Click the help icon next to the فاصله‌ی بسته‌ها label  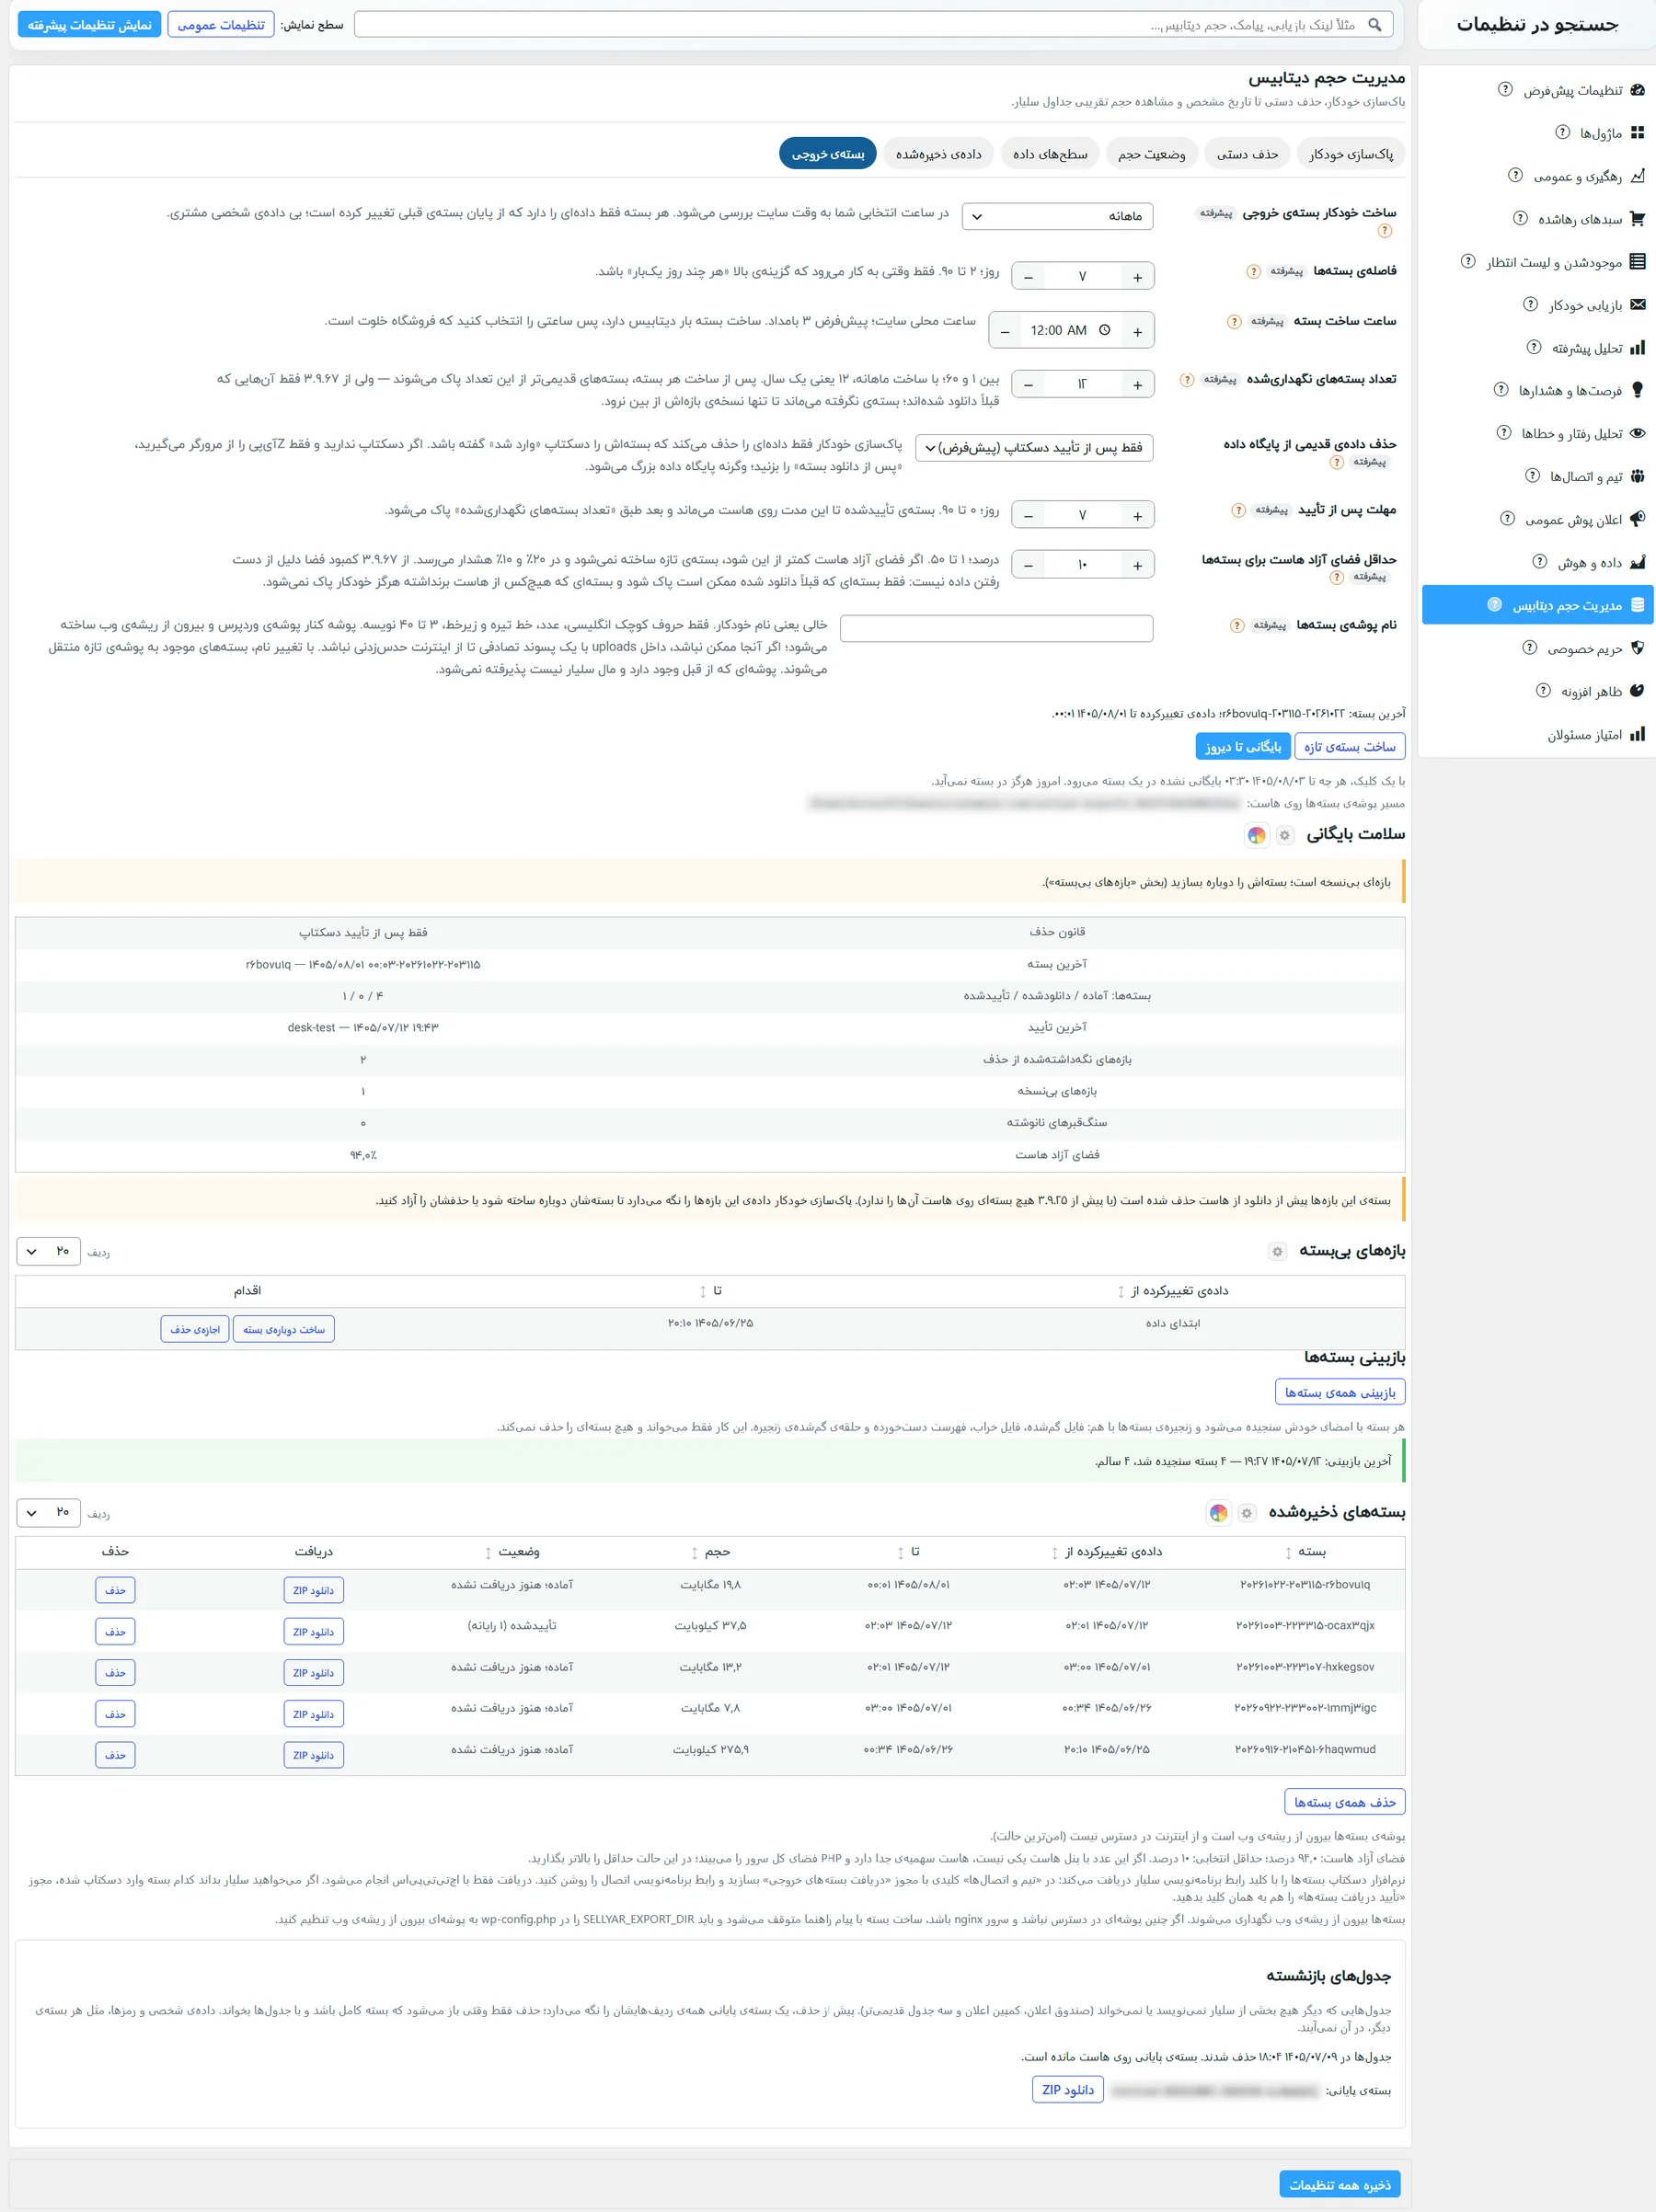(x=1253, y=272)
